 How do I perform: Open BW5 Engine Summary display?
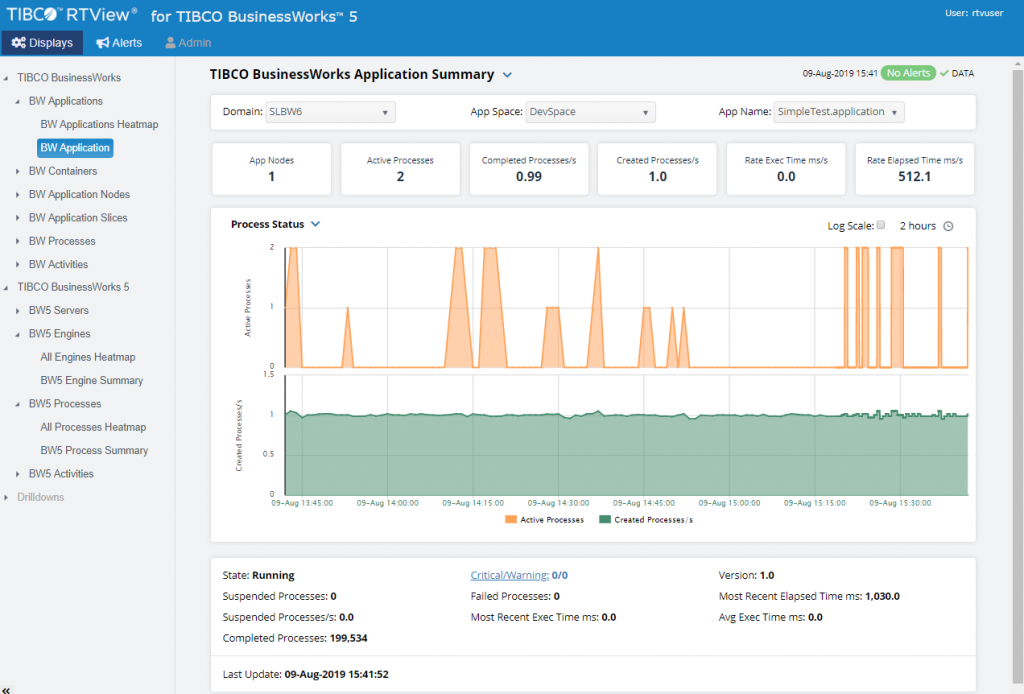(91, 381)
